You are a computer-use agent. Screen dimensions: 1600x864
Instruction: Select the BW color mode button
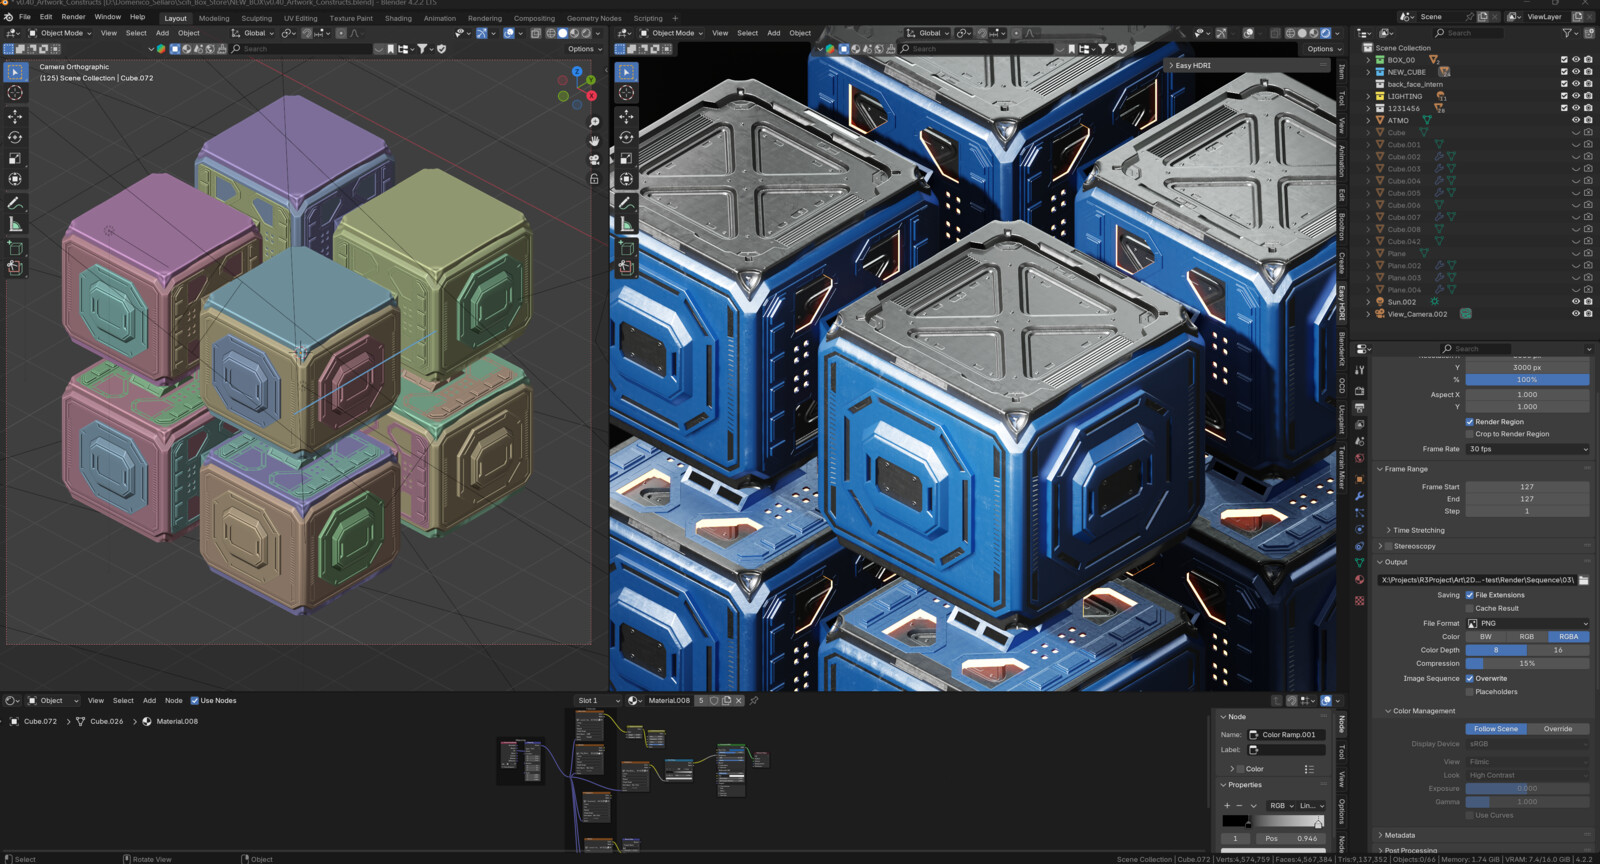(x=1486, y=637)
